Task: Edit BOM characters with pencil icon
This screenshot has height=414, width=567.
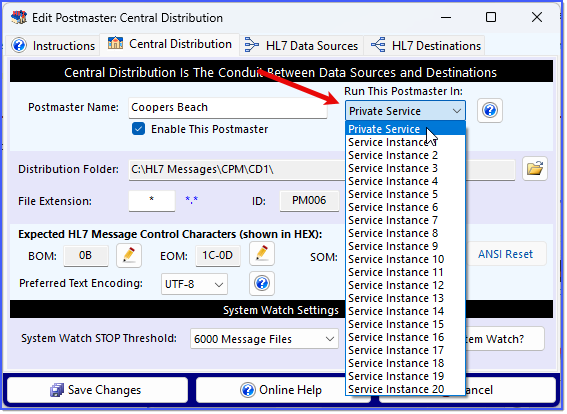Action: pos(129,255)
